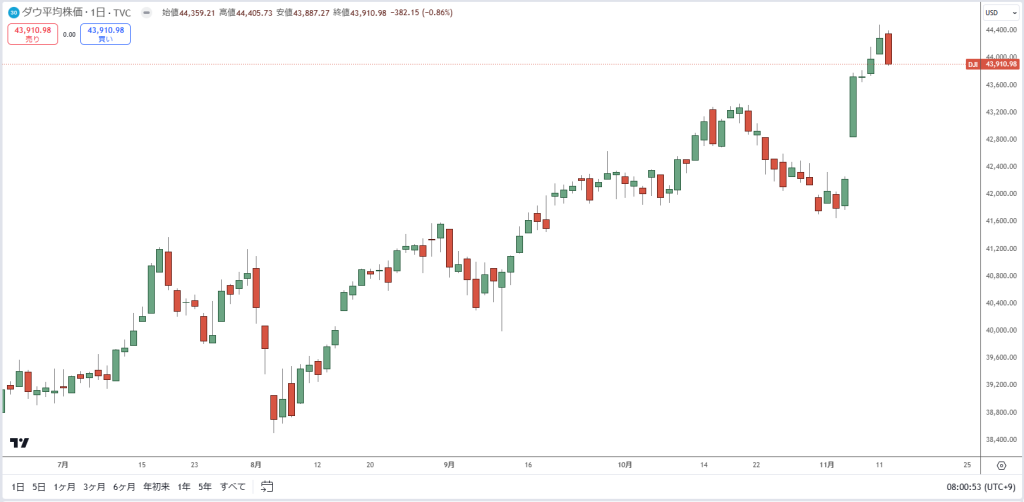1024x502 pixels.
Task: Collapse the legend with the minus button
Action: click(146, 12)
